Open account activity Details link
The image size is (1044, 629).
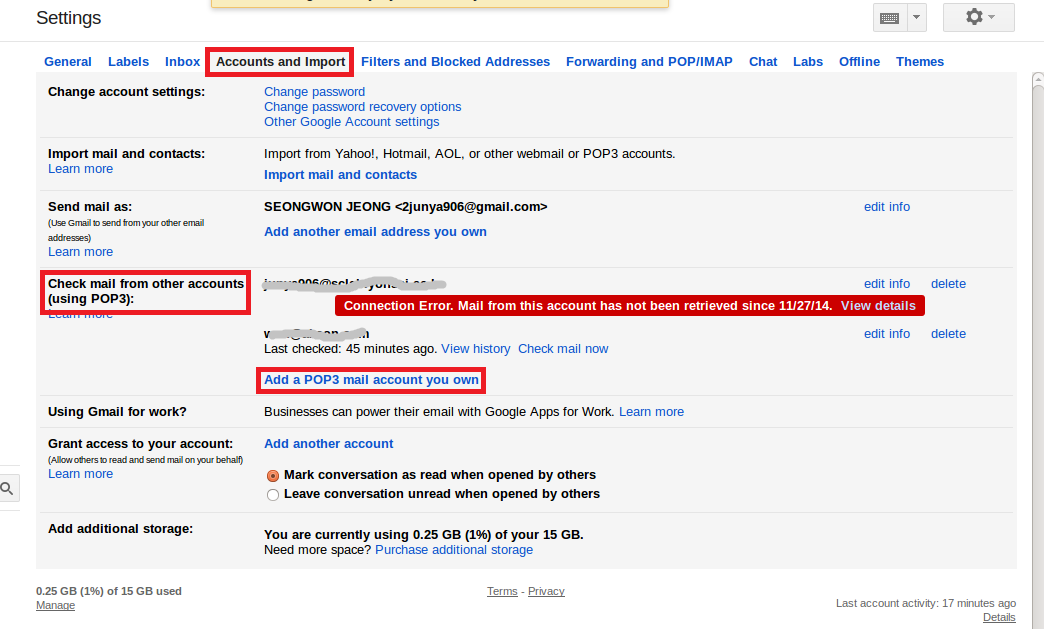(999, 618)
